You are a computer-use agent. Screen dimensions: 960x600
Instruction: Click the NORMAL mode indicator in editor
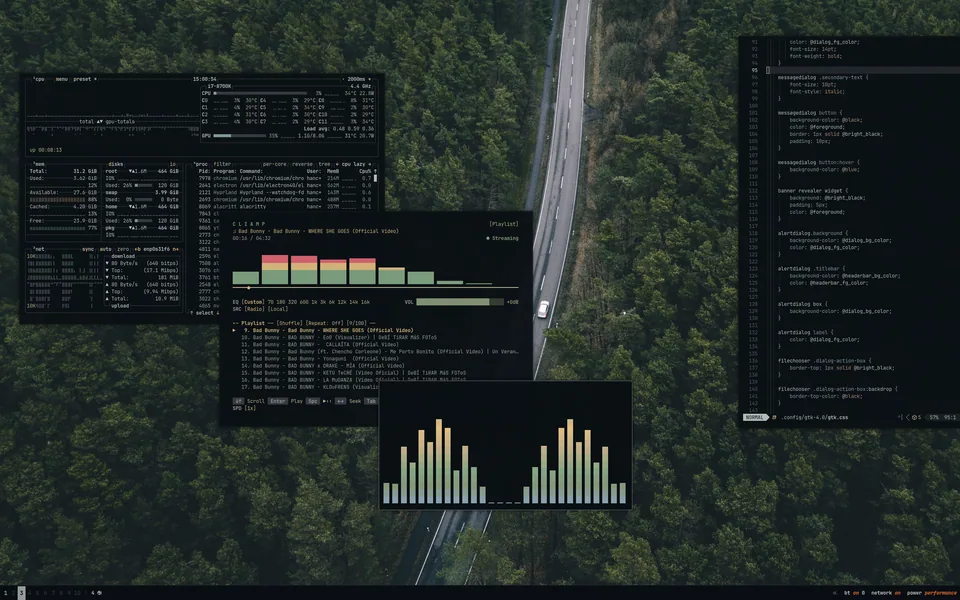click(x=755, y=418)
